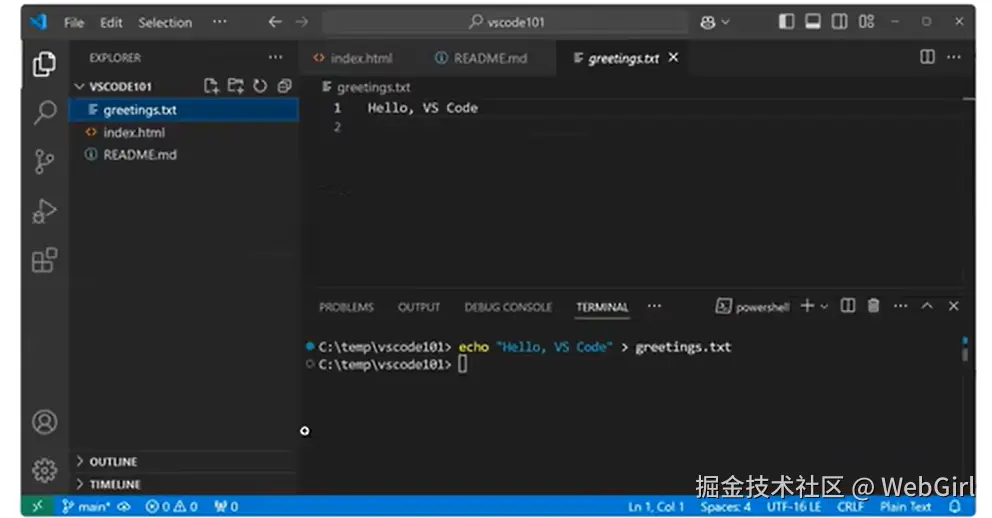The width and height of the screenshot is (992, 518).
Task: Close the greetings.txt tab
Action: coord(673,58)
